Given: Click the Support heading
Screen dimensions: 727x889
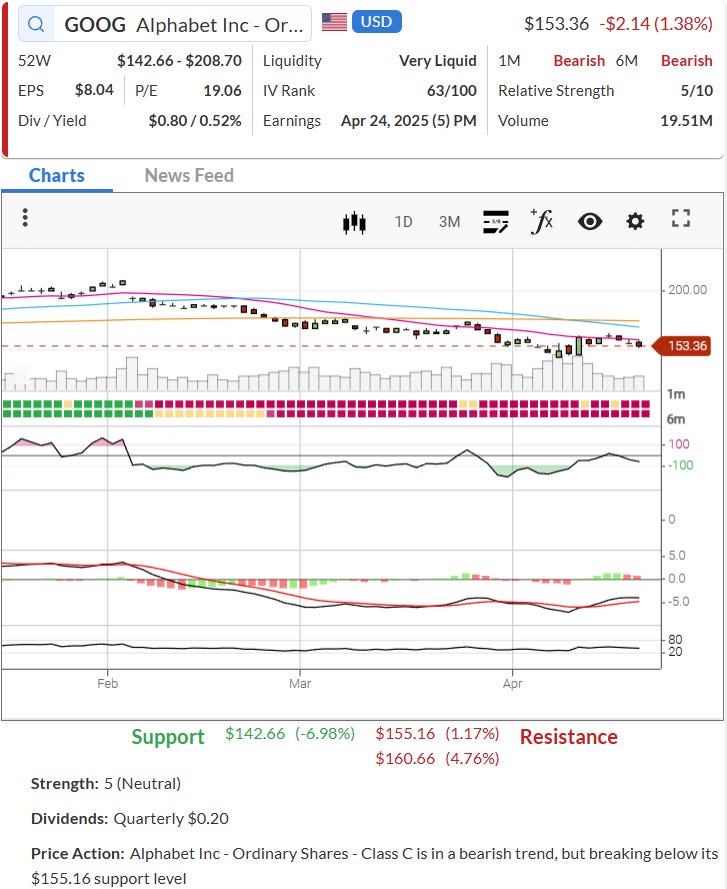Looking at the screenshot, I should (168, 736).
